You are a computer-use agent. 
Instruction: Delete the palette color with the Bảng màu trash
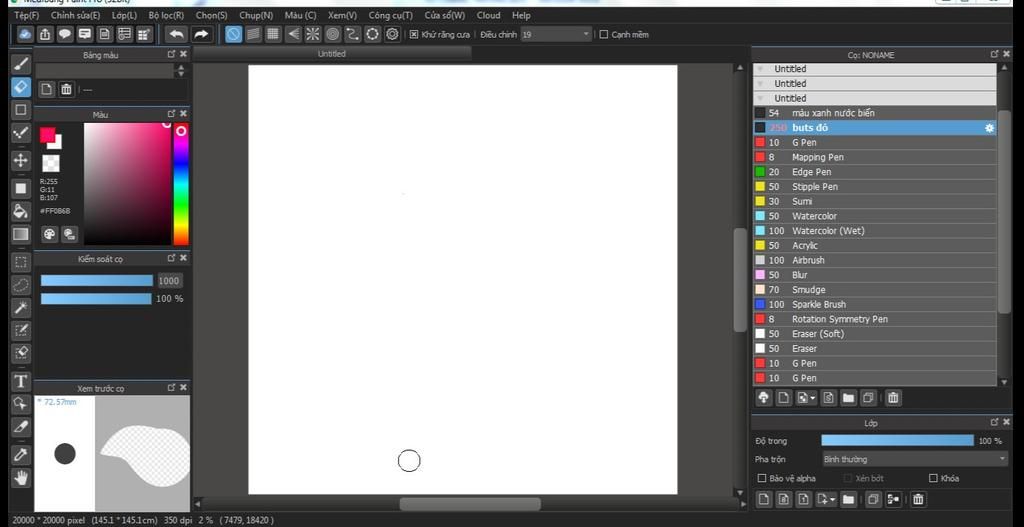pyautogui.click(x=66, y=89)
